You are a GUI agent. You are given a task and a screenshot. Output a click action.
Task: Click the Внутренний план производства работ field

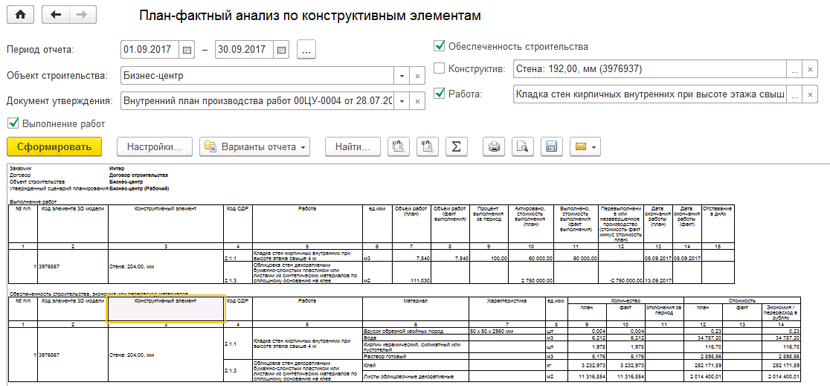click(257, 101)
